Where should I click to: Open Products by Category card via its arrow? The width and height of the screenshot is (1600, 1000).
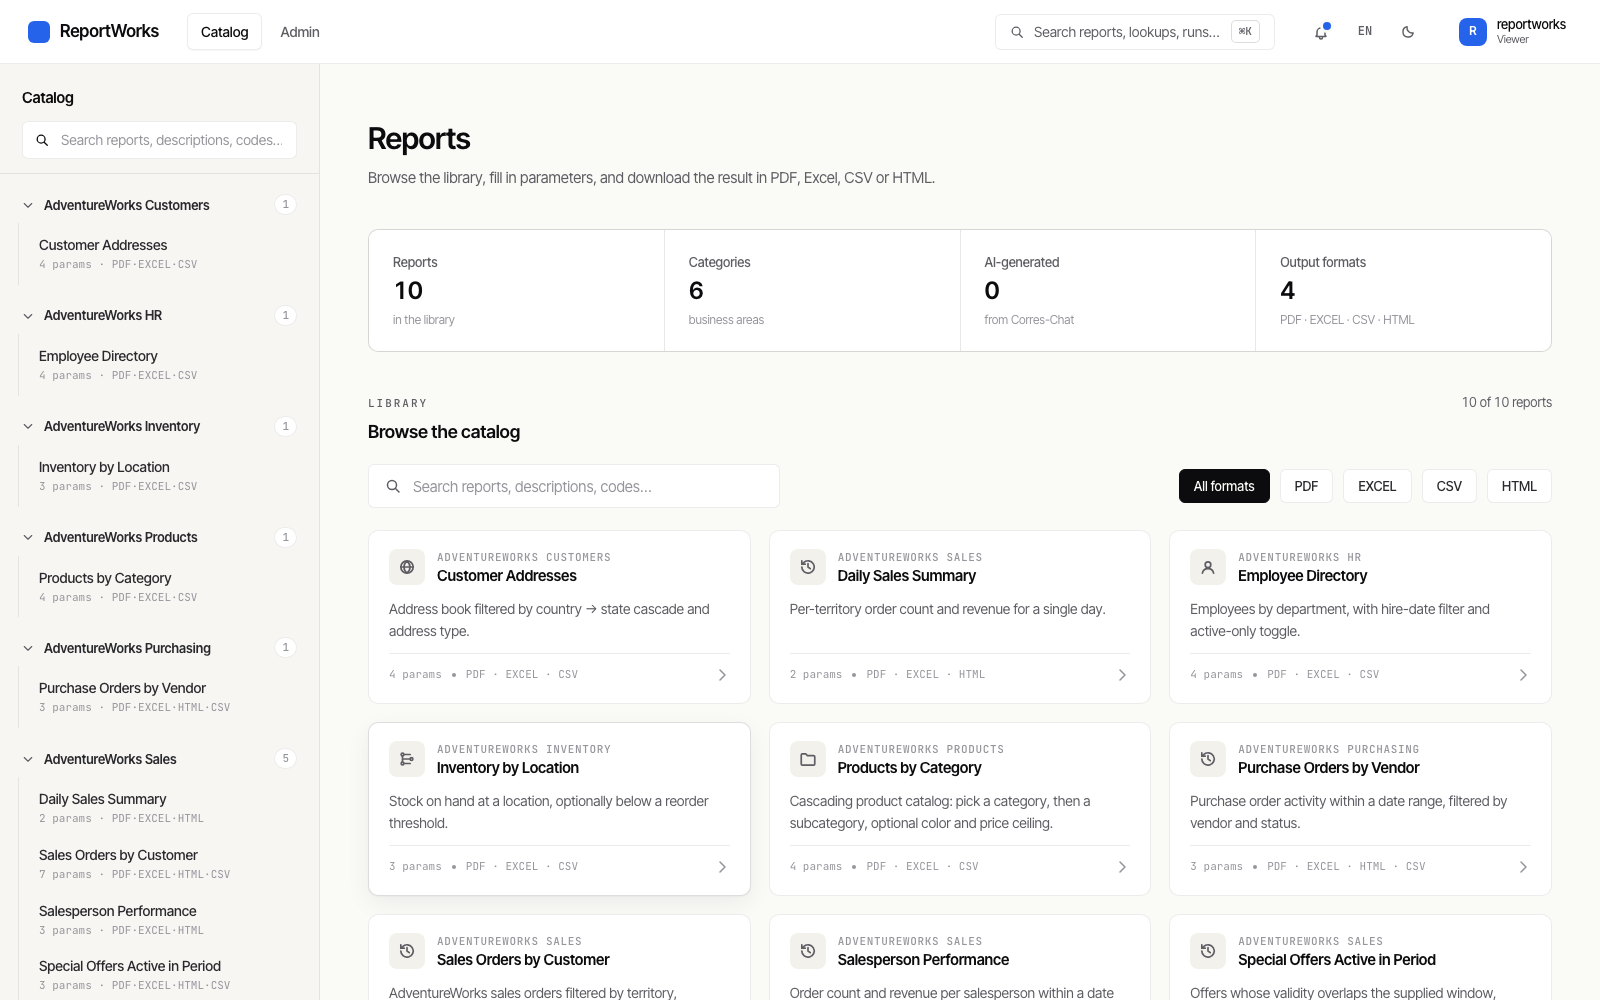click(x=1122, y=867)
